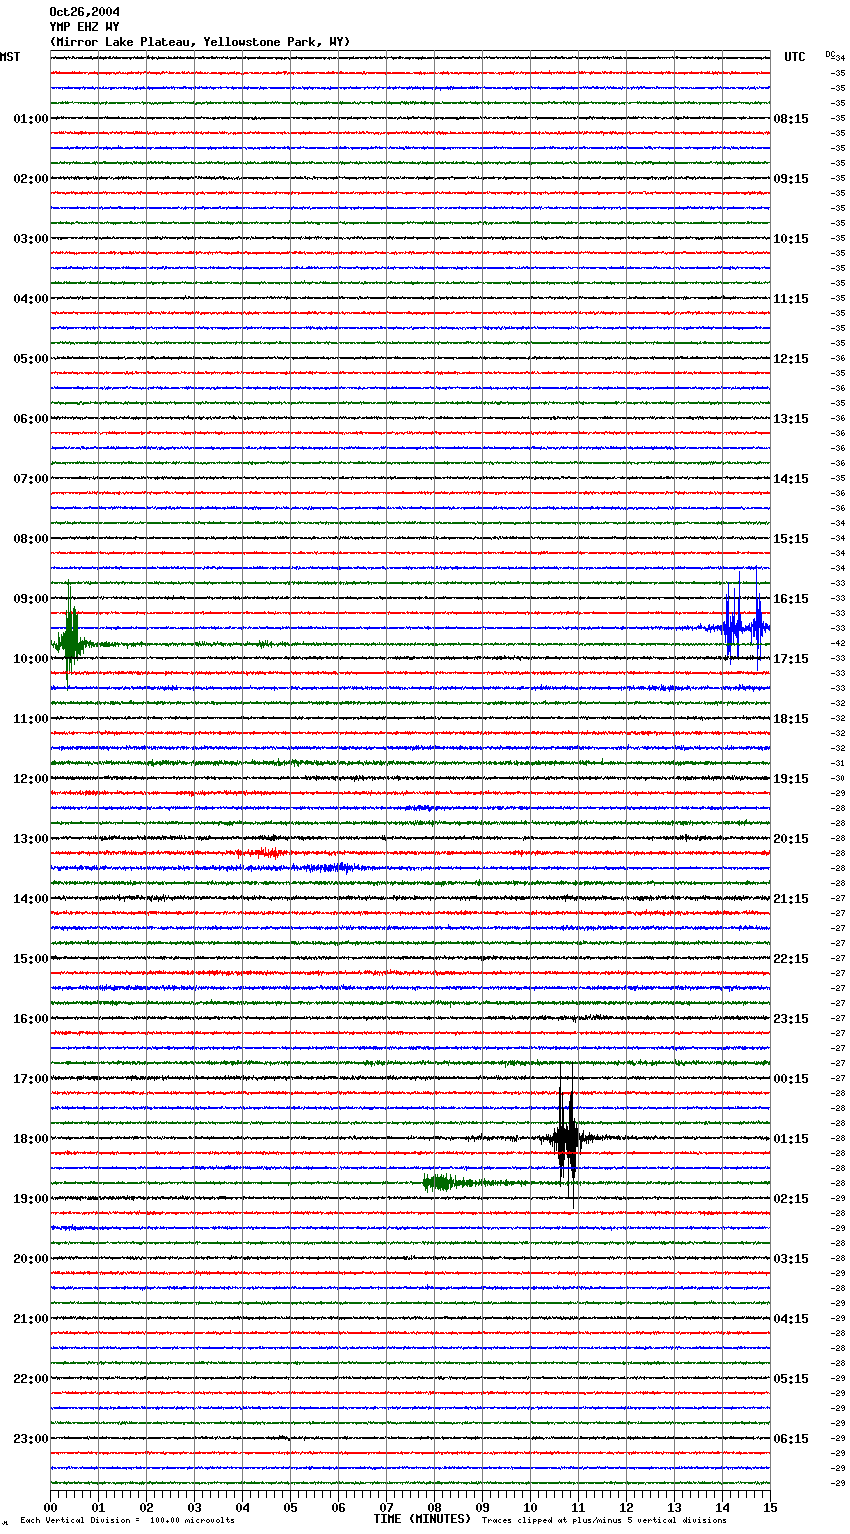Click the x-axis minute tick label 01

(x=98, y=1507)
